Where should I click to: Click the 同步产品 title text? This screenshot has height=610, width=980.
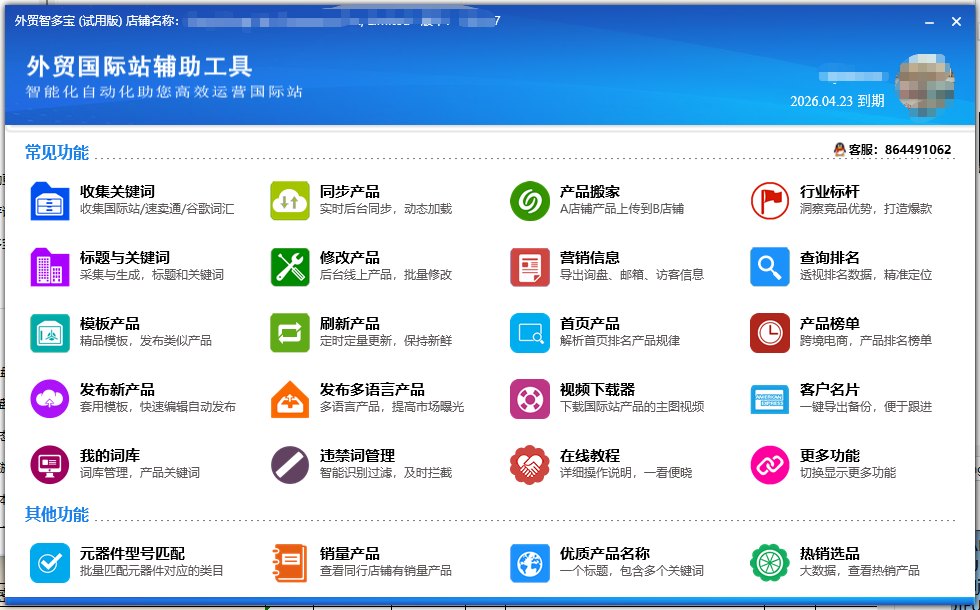pos(350,192)
